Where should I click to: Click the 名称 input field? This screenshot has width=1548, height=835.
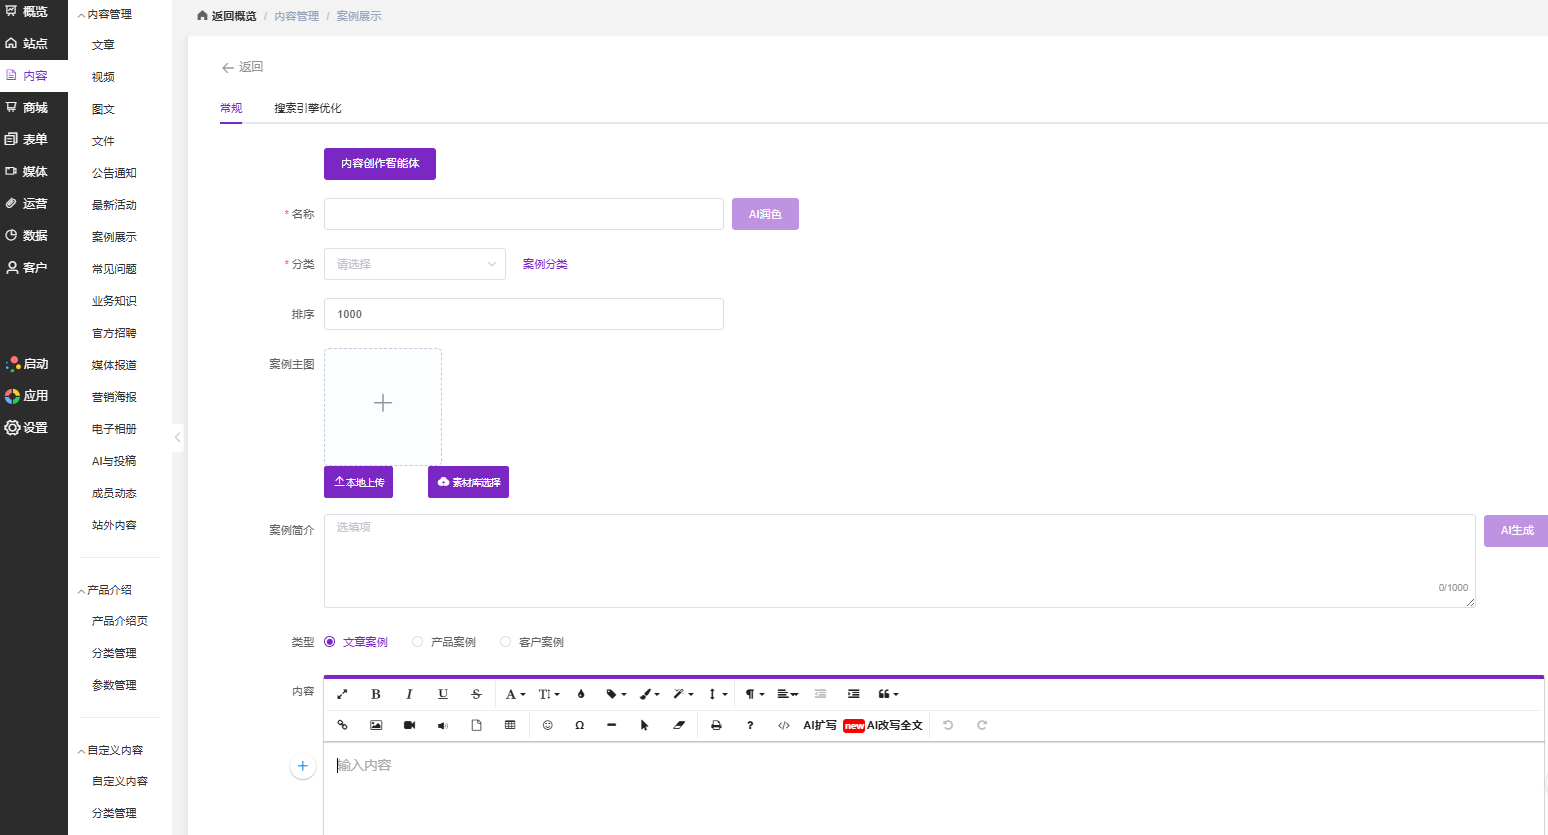click(524, 214)
